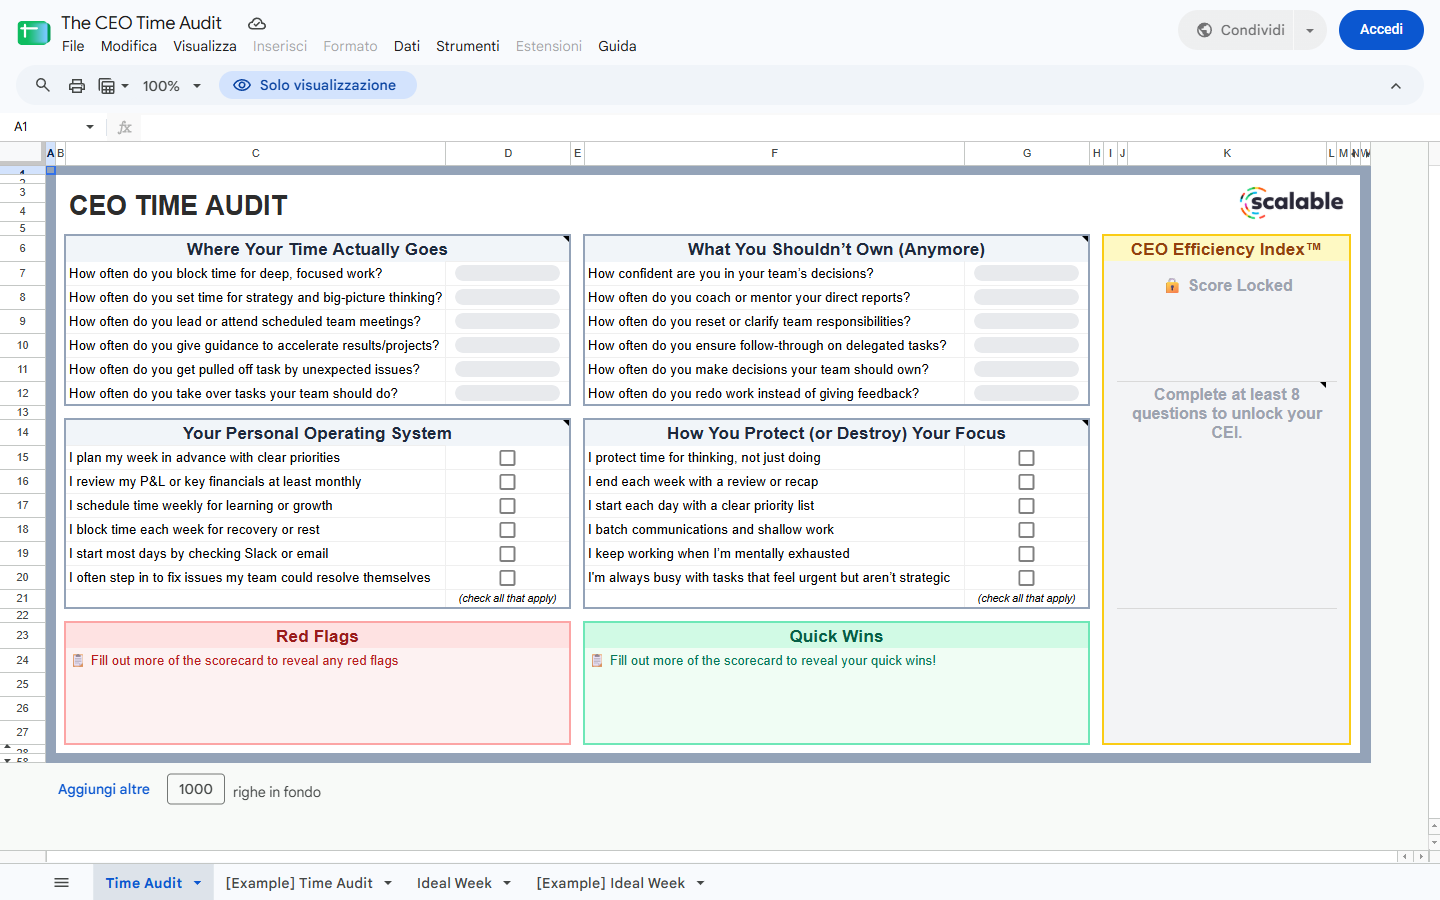
Task: Open [Example] Time Audit tab menu arrow
Action: 388,883
